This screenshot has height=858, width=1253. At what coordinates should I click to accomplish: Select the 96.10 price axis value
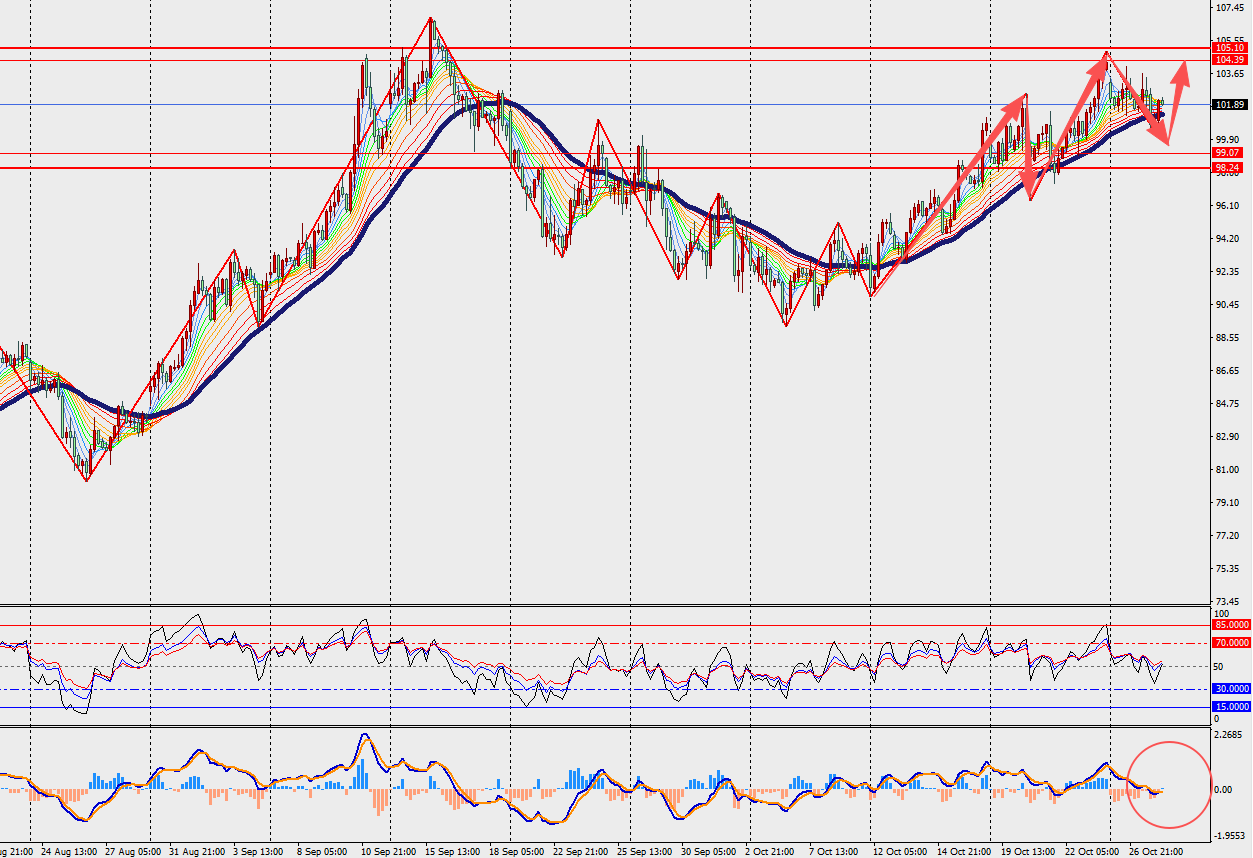coord(1229,206)
